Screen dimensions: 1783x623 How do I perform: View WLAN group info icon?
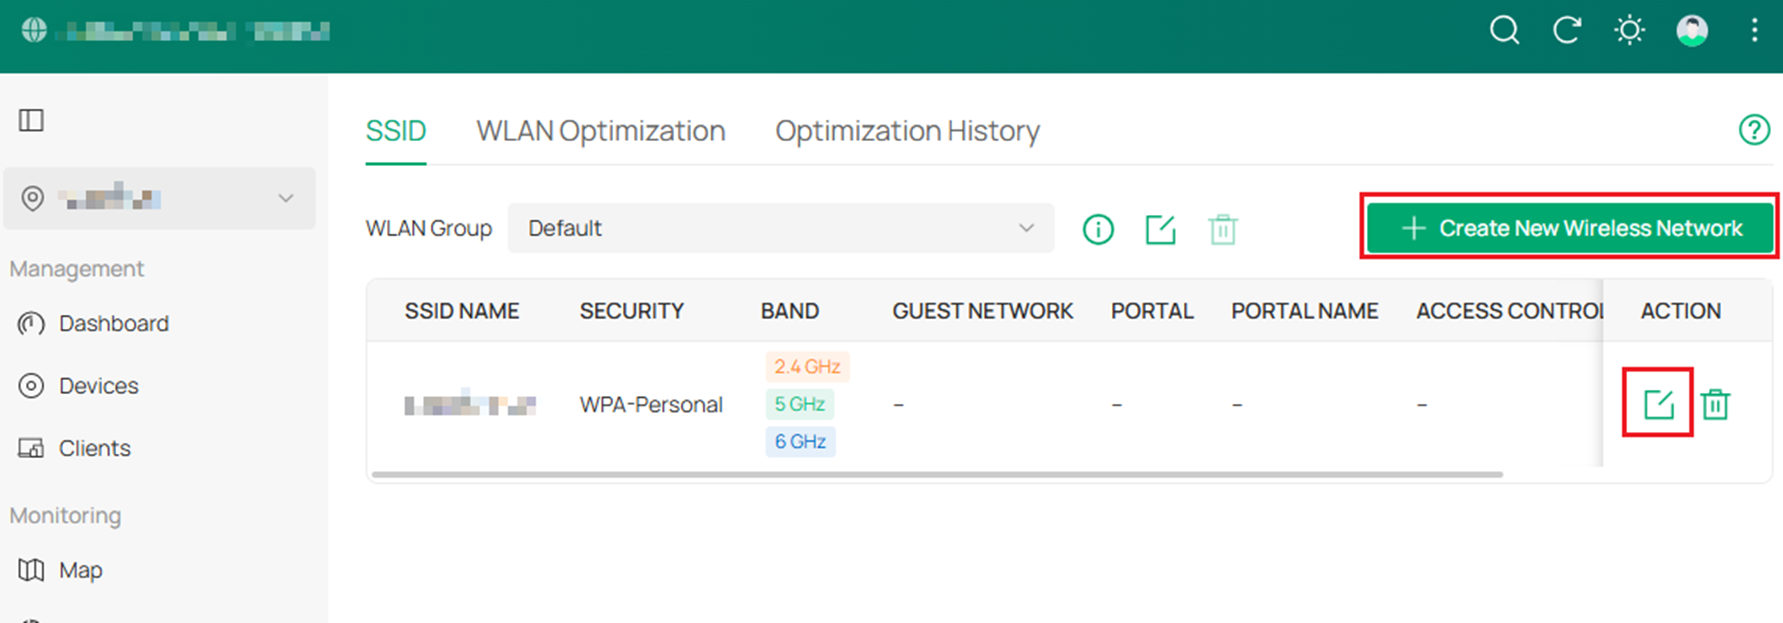1098,229
